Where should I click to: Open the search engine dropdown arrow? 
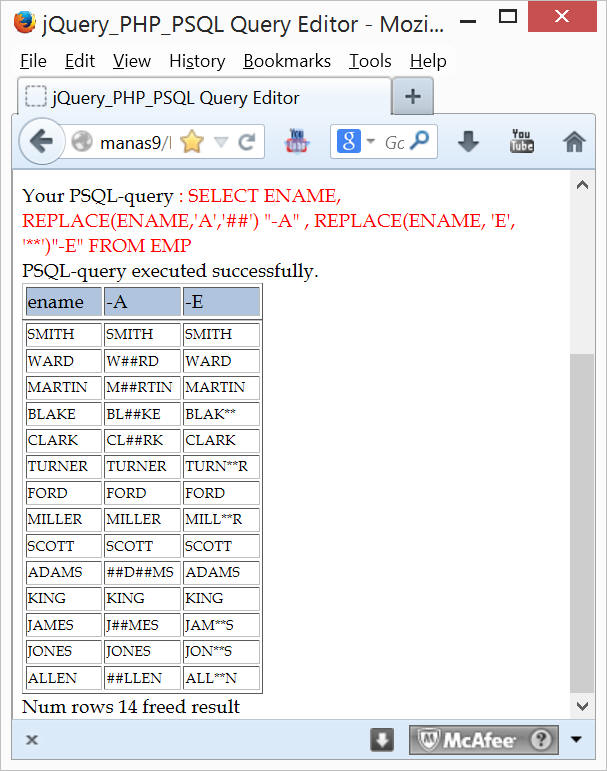click(x=371, y=142)
